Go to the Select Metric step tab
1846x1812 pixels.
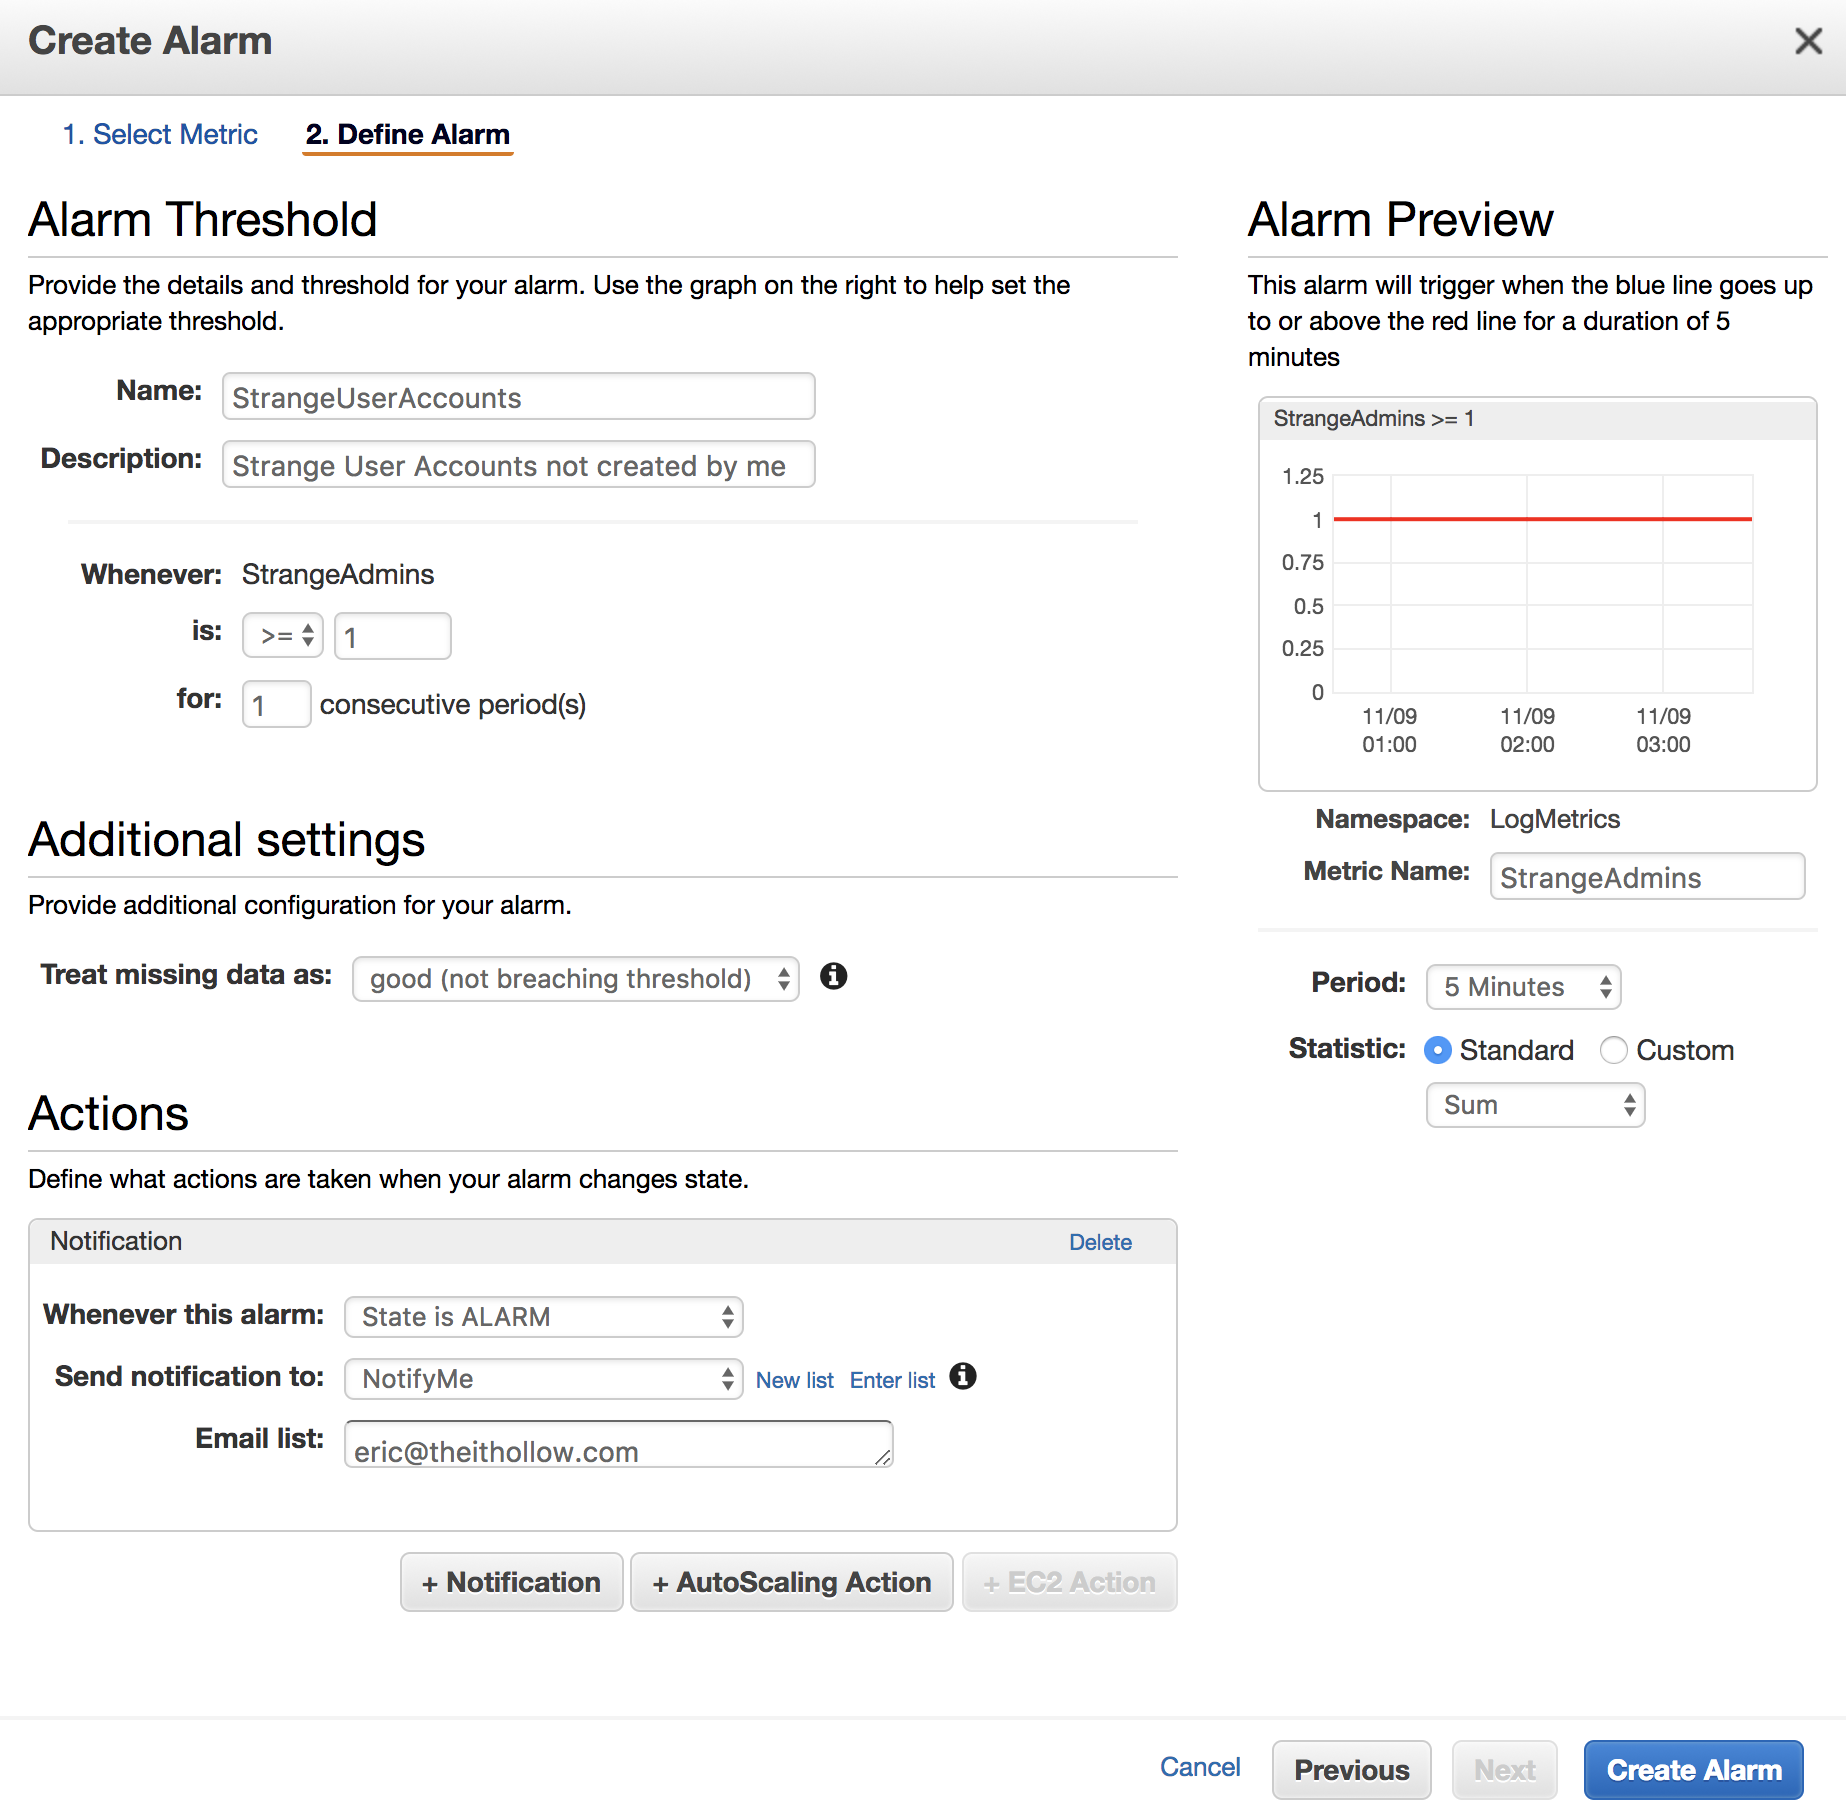point(160,134)
